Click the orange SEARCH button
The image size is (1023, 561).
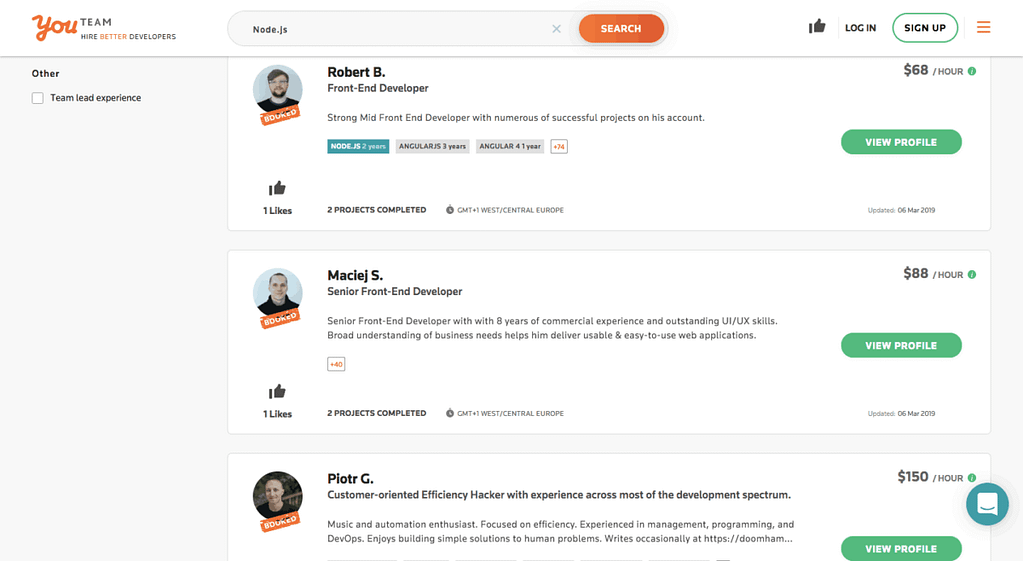click(x=621, y=29)
